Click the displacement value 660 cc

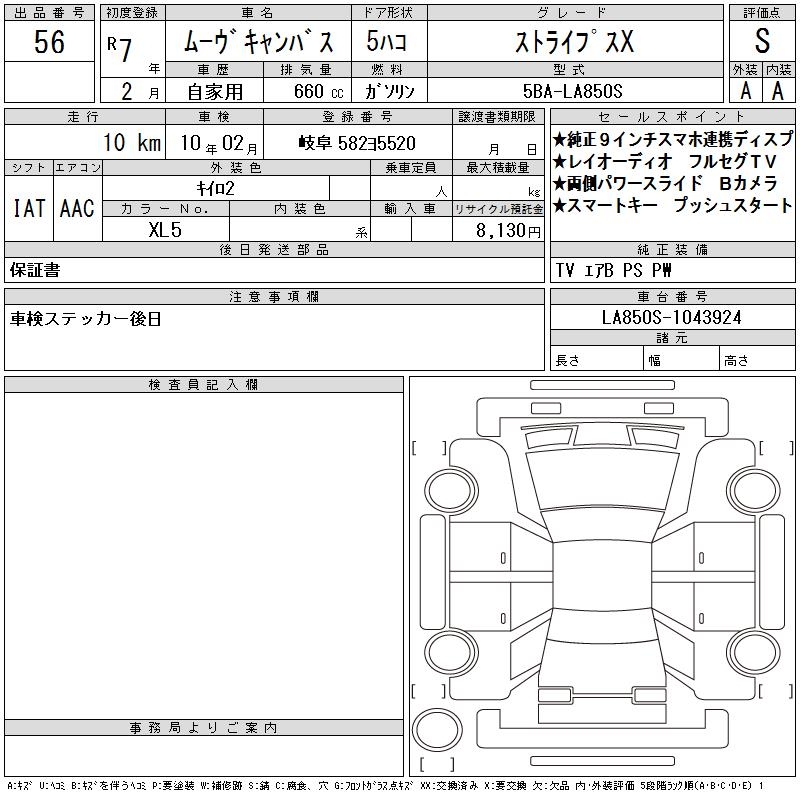[x=318, y=91]
